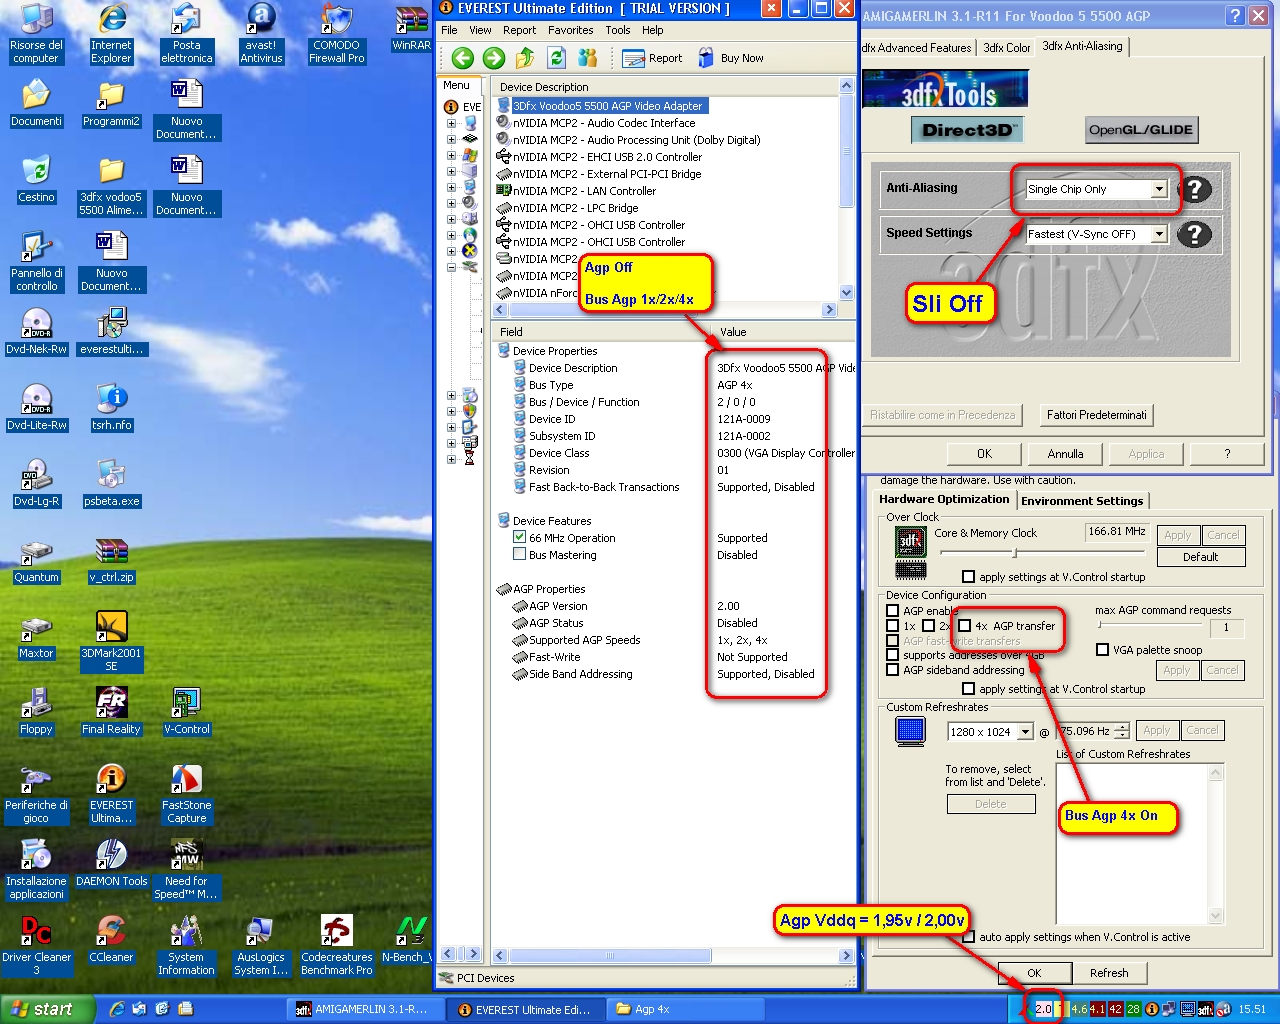Open the Favorites menu in EVEREST
This screenshot has width=1280, height=1024.
(570, 30)
